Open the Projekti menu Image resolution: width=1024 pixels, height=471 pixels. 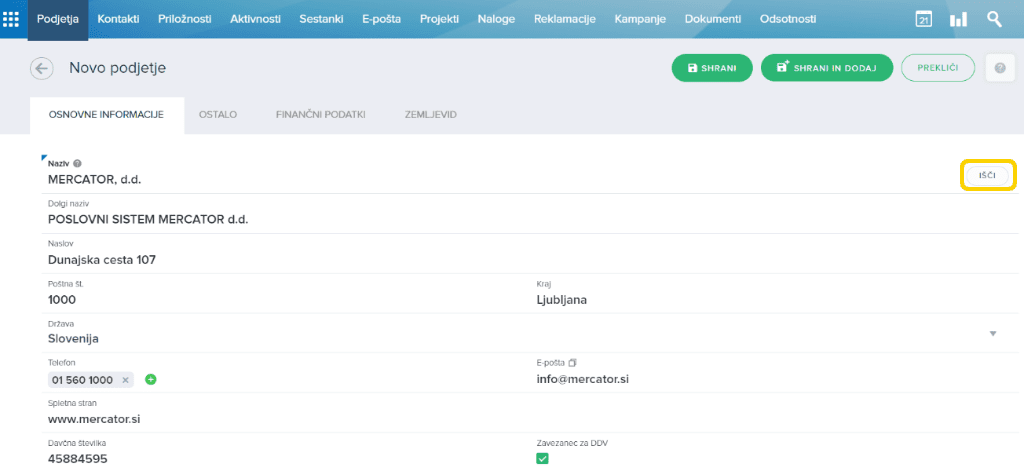[x=440, y=19]
